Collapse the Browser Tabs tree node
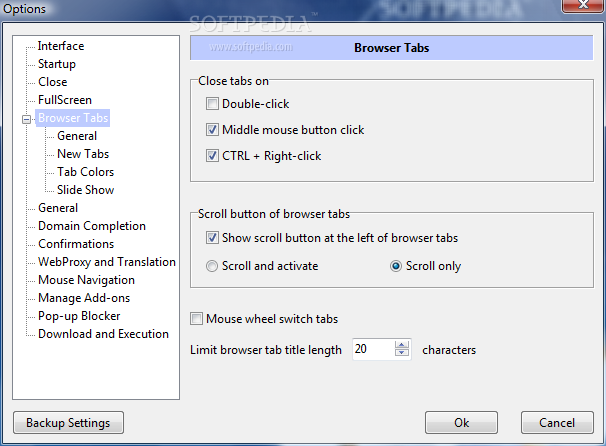The width and height of the screenshot is (606, 446). (26, 119)
